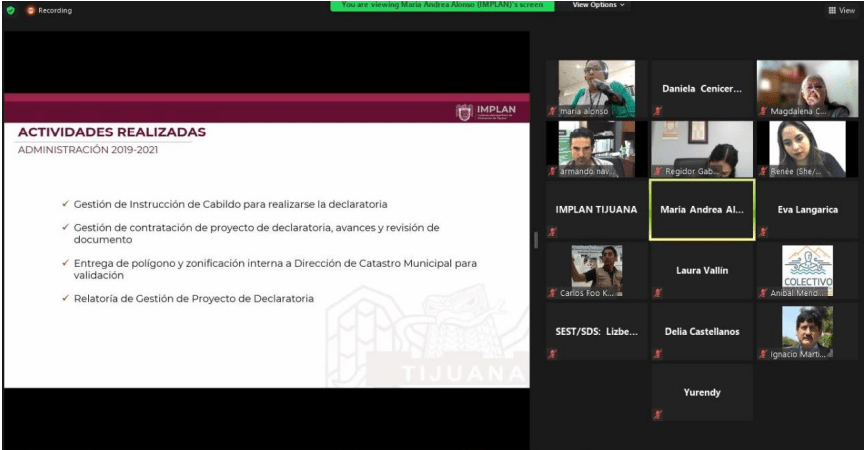Click the View Options chevron arrow

pyautogui.click(x=622, y=5)
